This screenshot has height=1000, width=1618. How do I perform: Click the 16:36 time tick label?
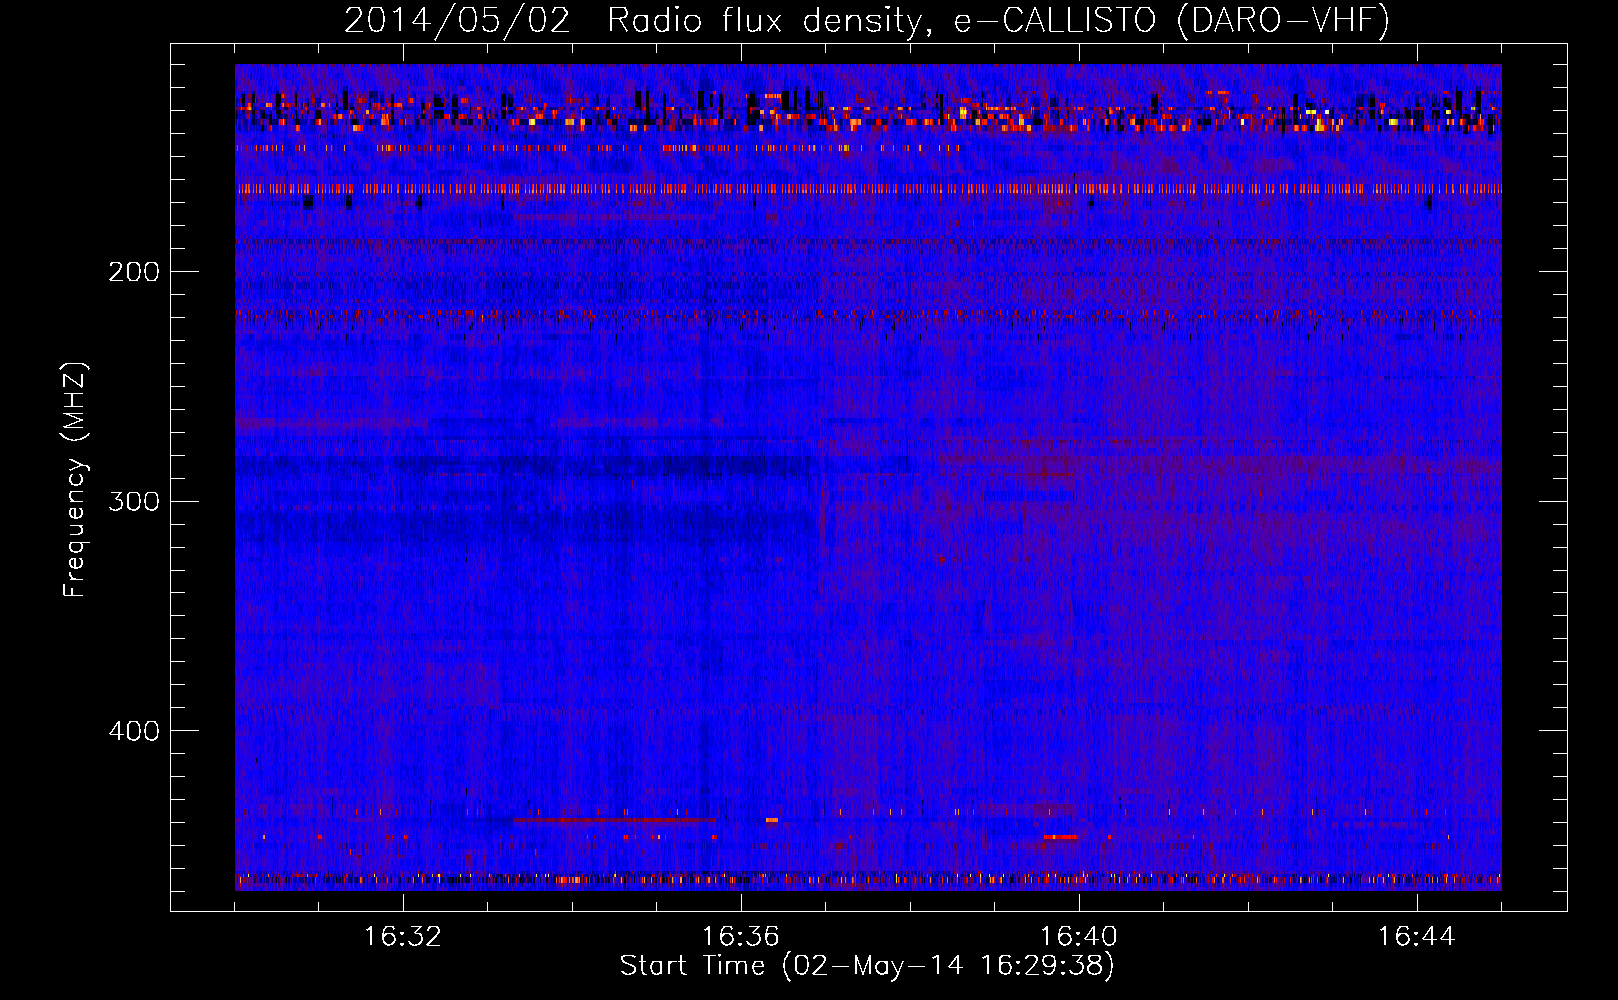(x=741, y=937)
